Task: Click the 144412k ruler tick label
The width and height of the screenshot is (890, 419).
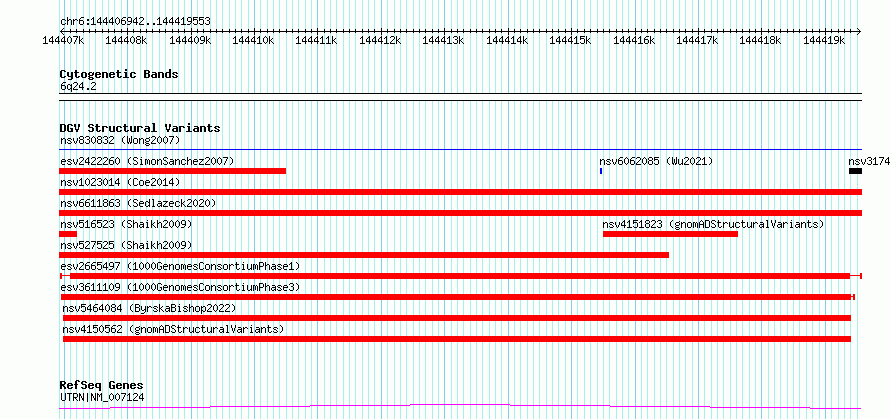Action: pos(380,40)
